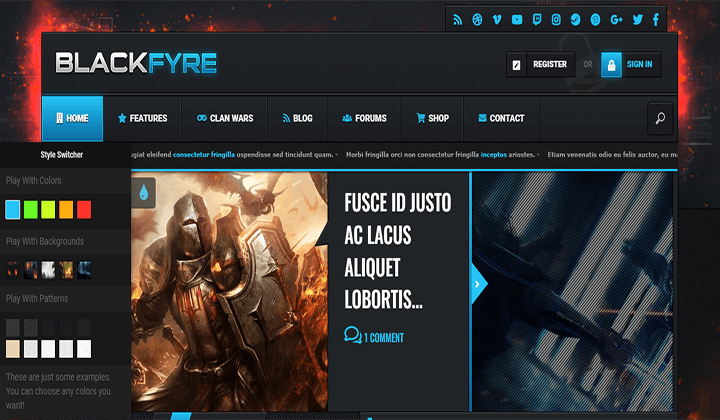Pick the red color swatch
Screen dimensions: 720x420
point(84,210)
